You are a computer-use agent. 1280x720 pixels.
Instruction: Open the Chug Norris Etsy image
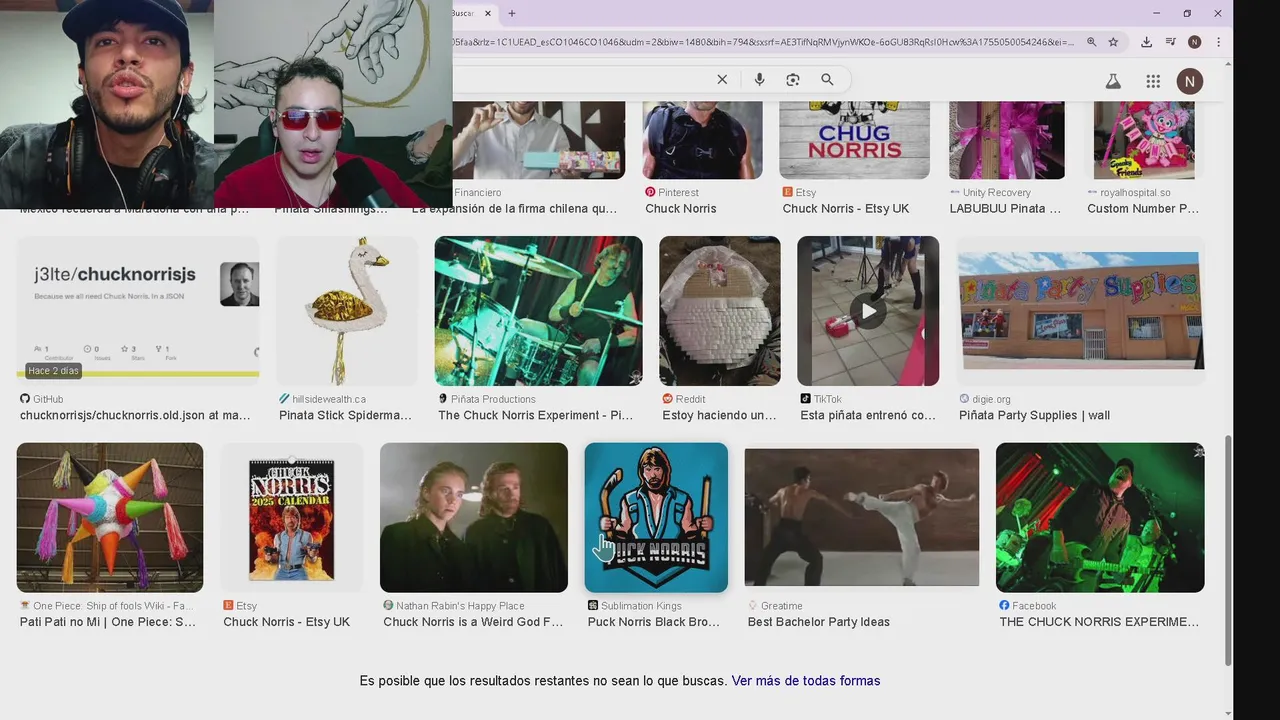[854, 140]
